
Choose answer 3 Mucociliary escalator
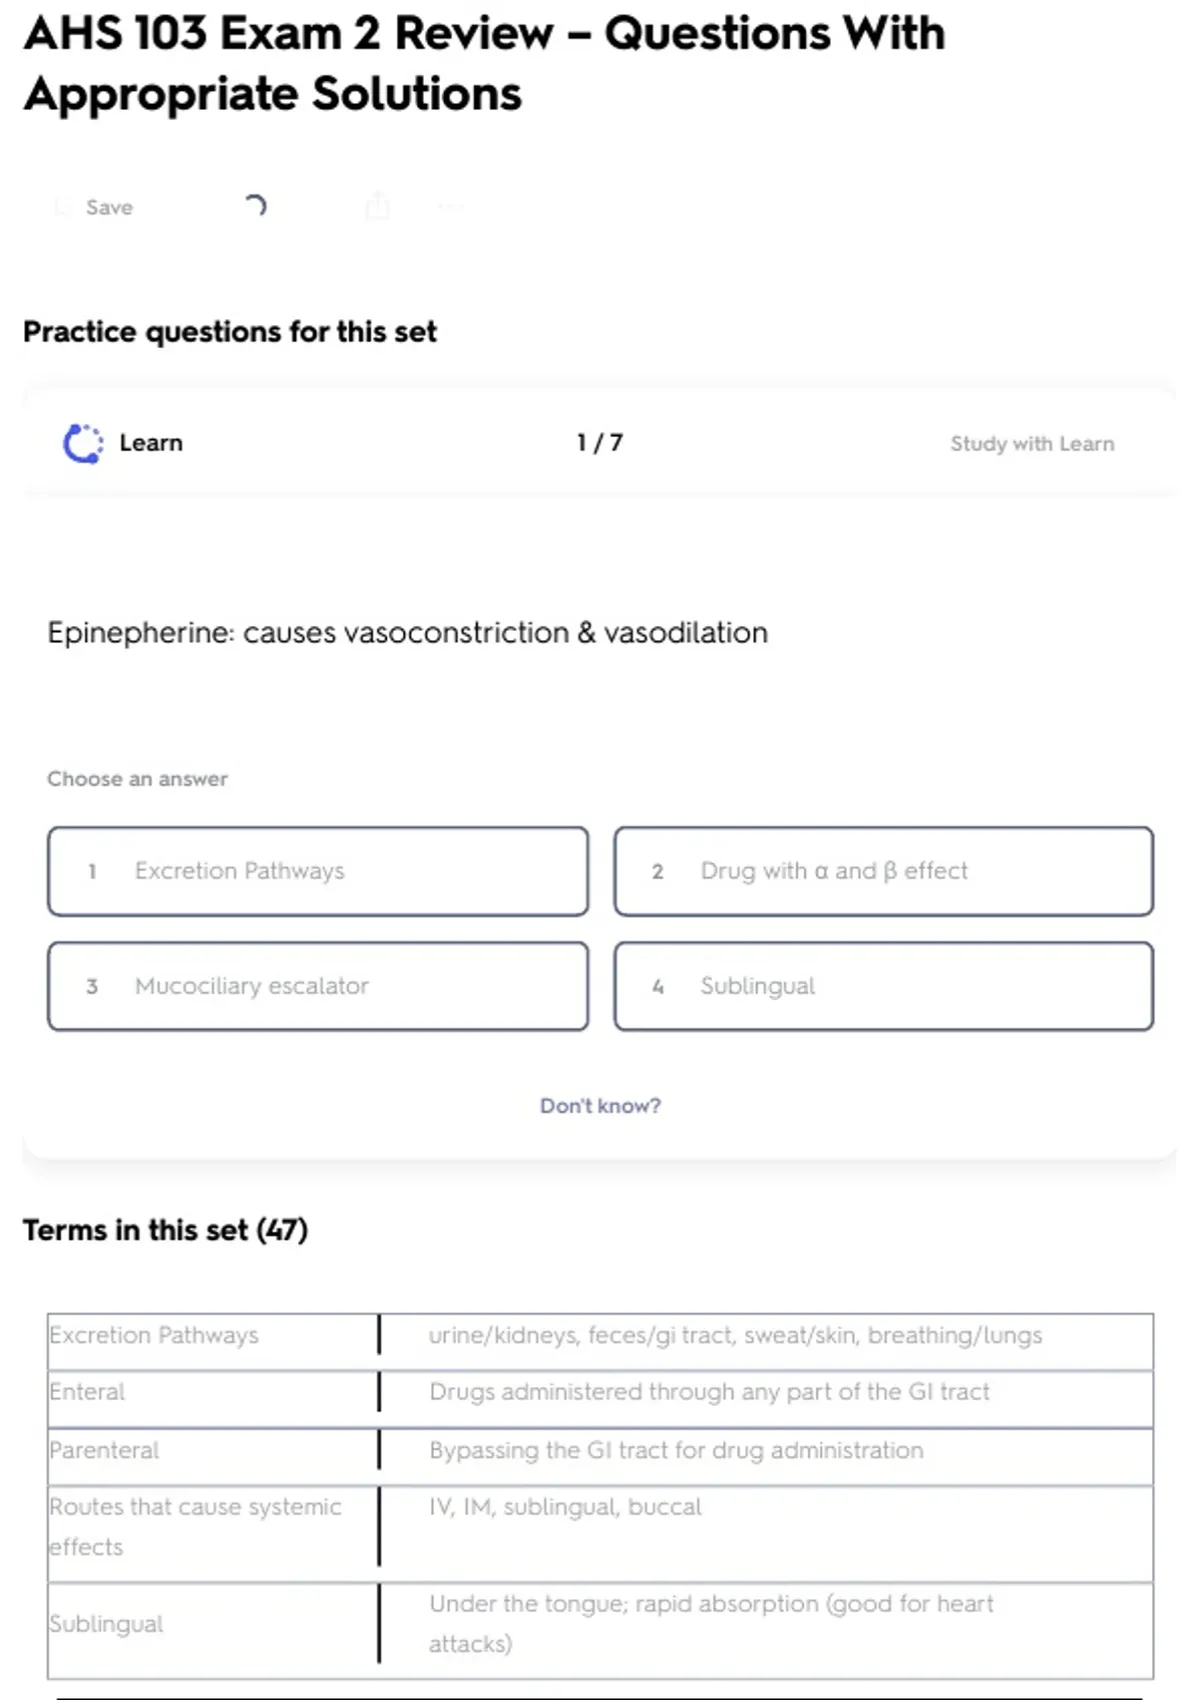[x=318, y=986]
